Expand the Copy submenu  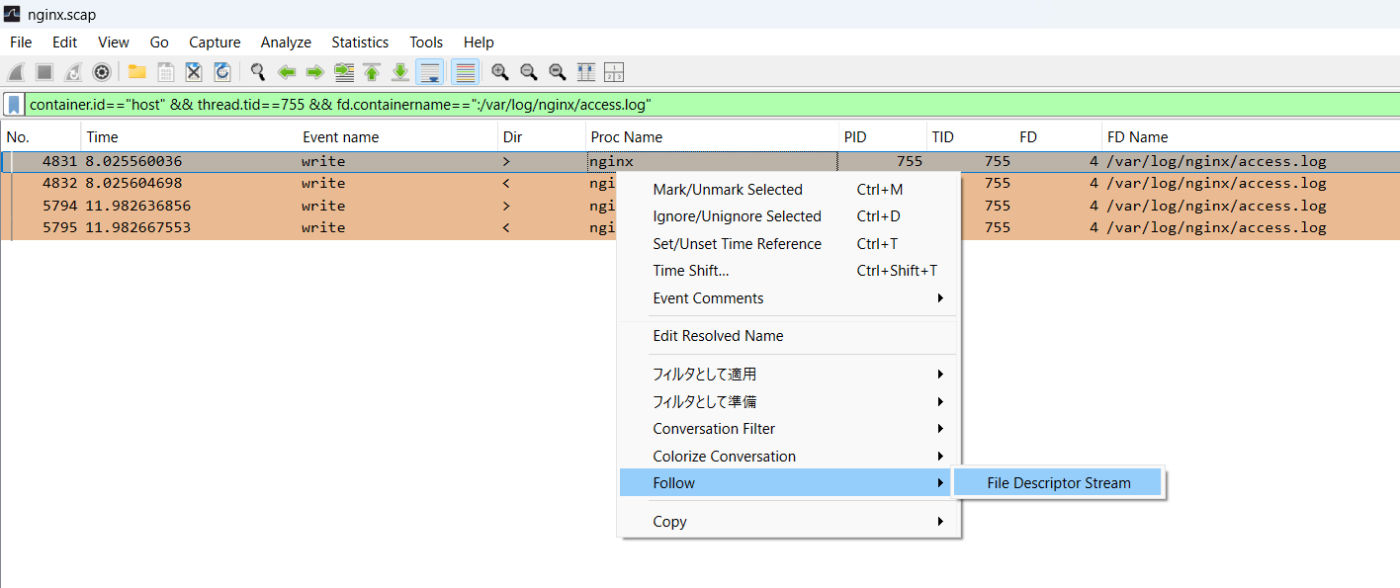click(788, 521)
